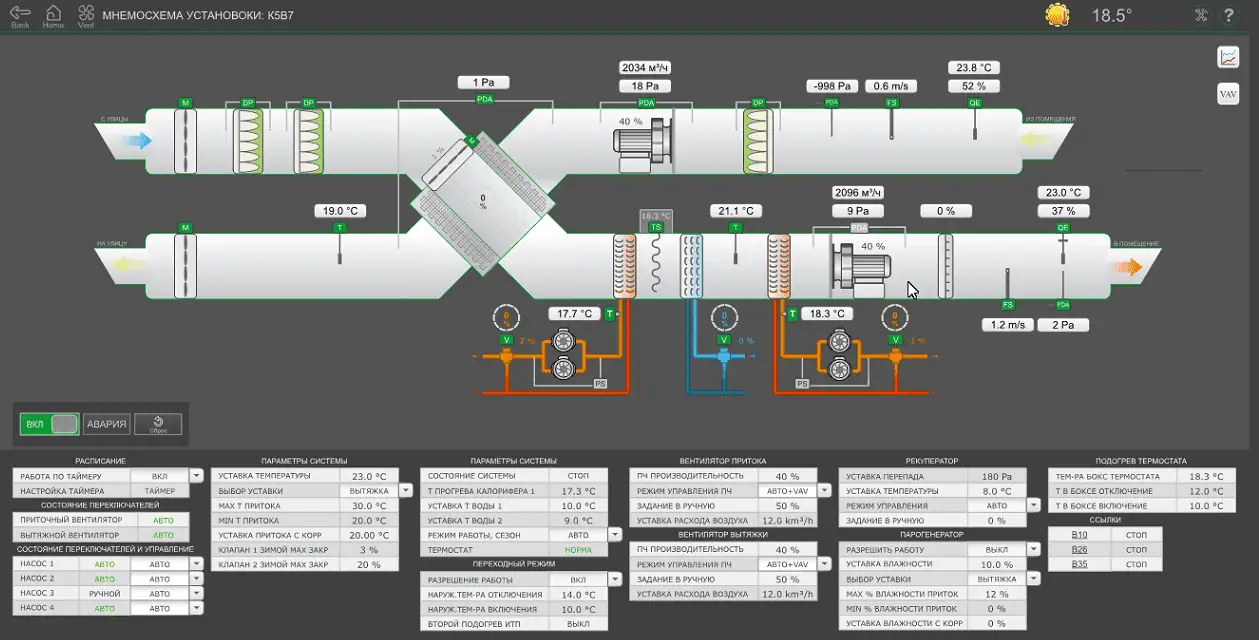Open the tools icon near top right

click(x=1199, y=15)
